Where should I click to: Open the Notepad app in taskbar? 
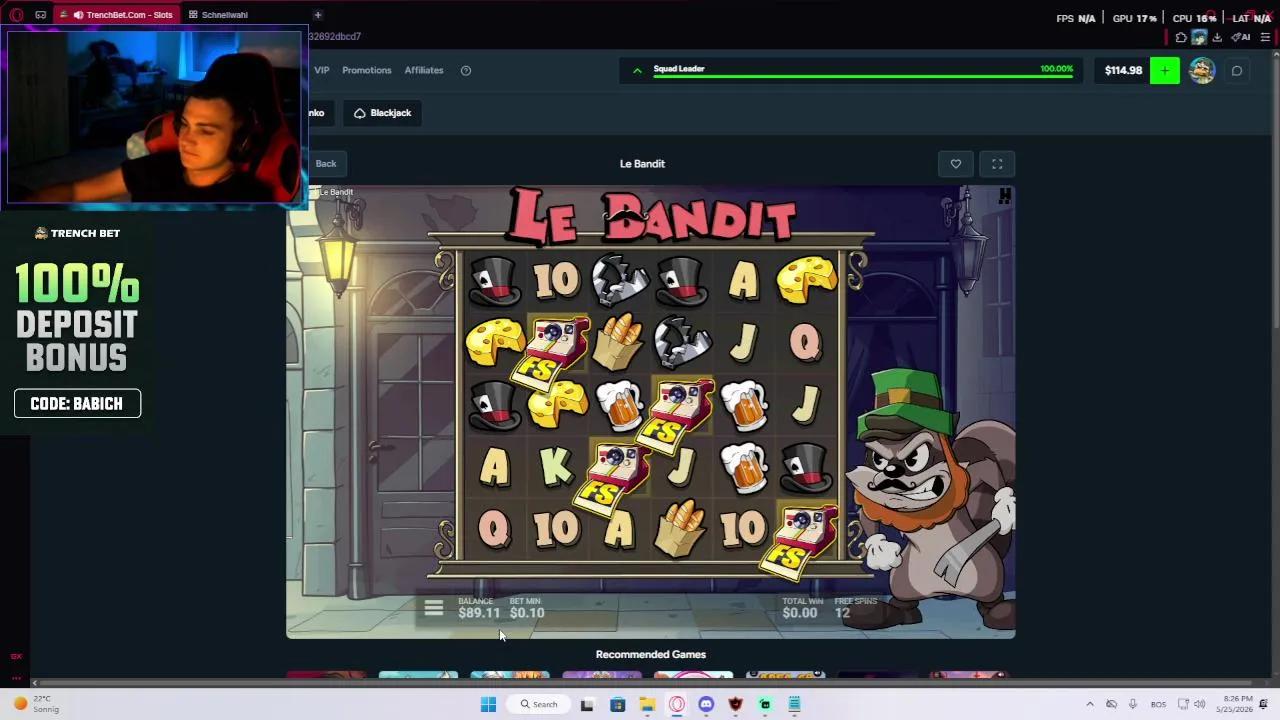tap(794, 704)
